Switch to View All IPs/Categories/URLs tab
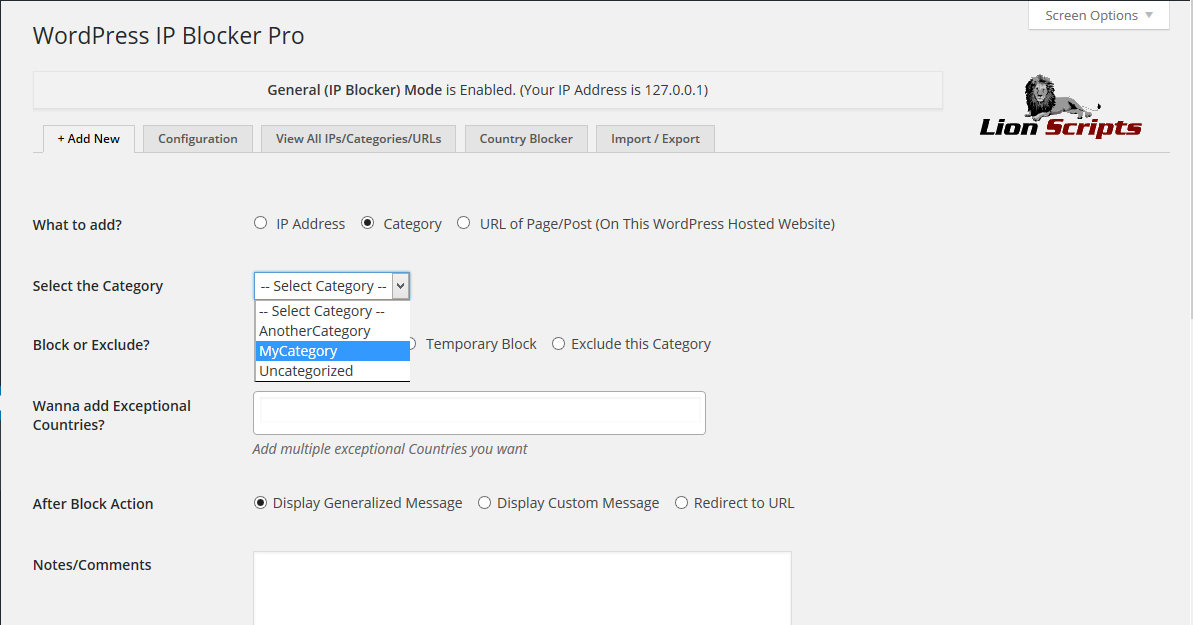The height and width of the screenshot is (625, 1193). tap(358, 139)
